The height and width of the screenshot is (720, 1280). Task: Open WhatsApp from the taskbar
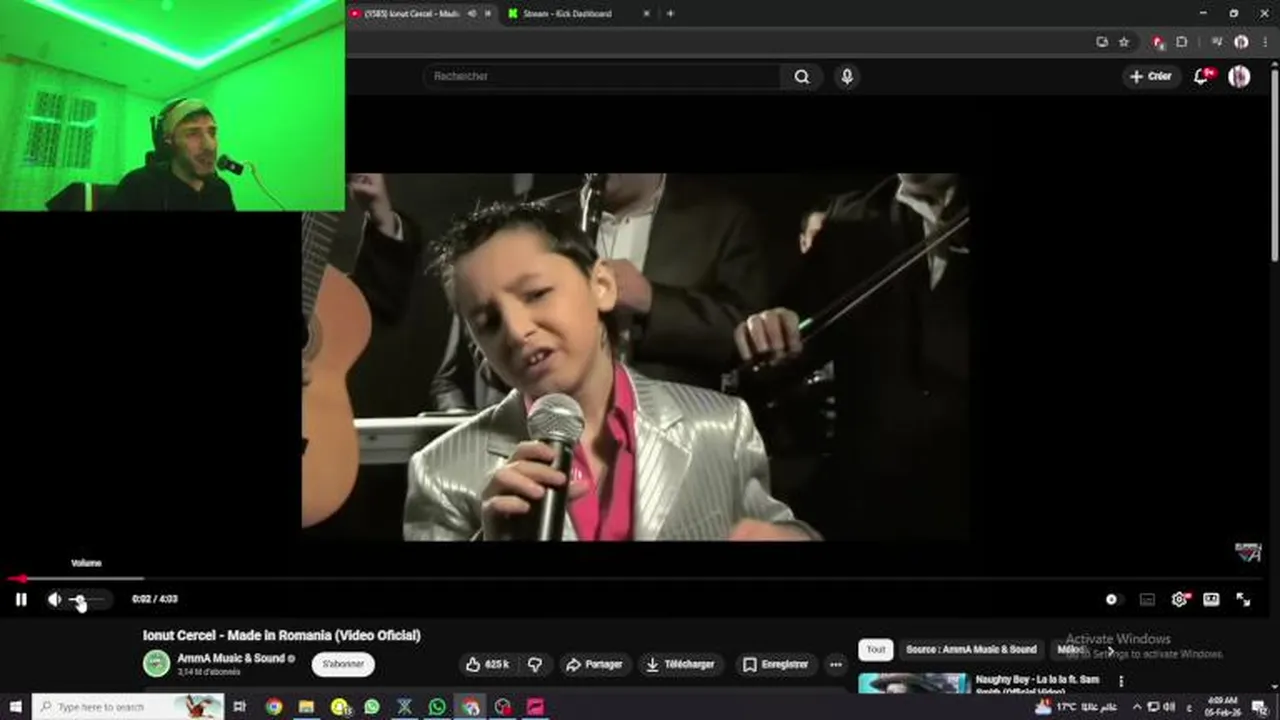(x=437, y=707)
